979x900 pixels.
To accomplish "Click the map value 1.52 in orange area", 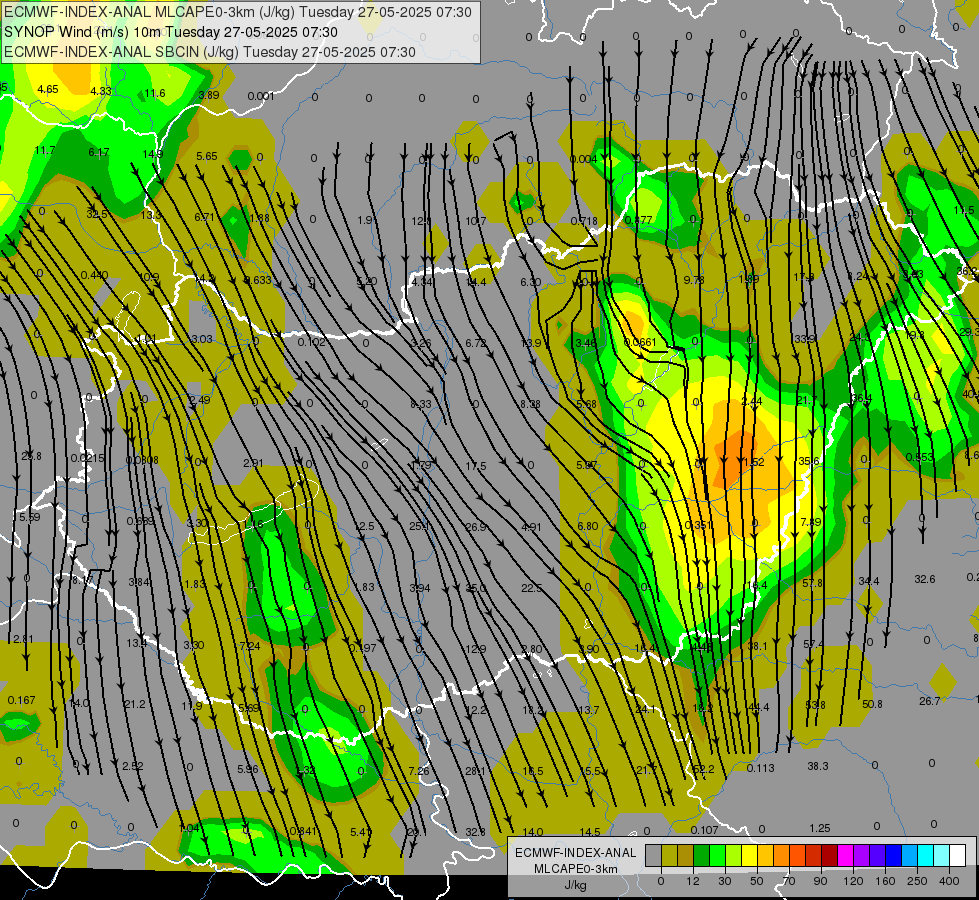I will 754,462.
